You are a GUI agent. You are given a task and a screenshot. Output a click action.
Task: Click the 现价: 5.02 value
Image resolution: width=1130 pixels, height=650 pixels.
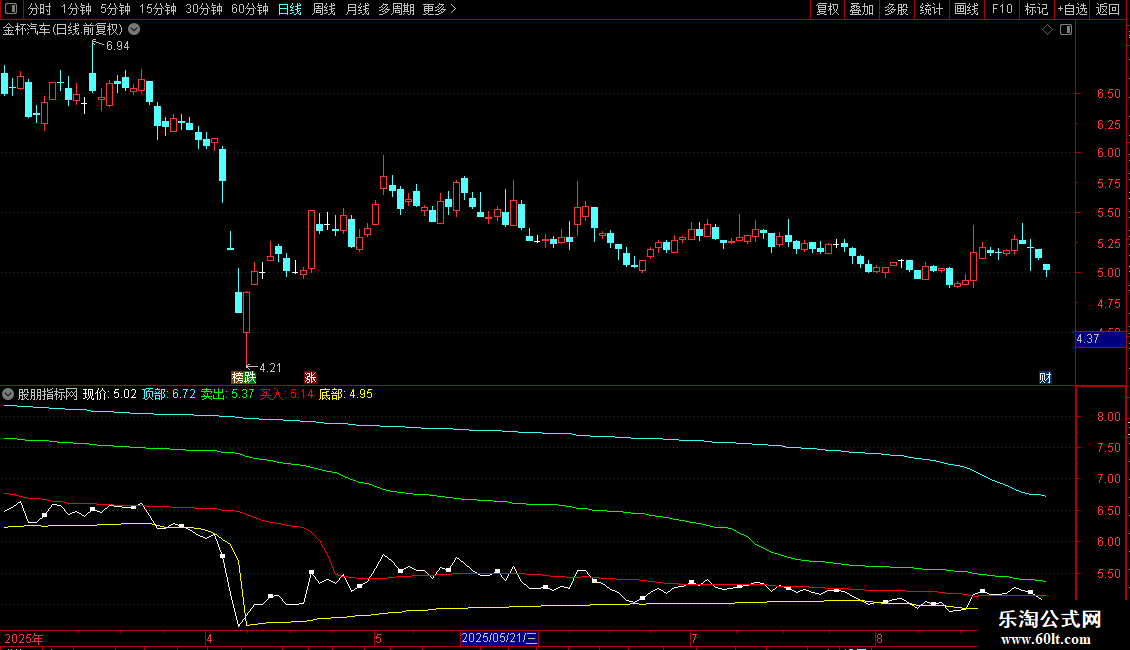pyautogui.click(x=110, y=394)
